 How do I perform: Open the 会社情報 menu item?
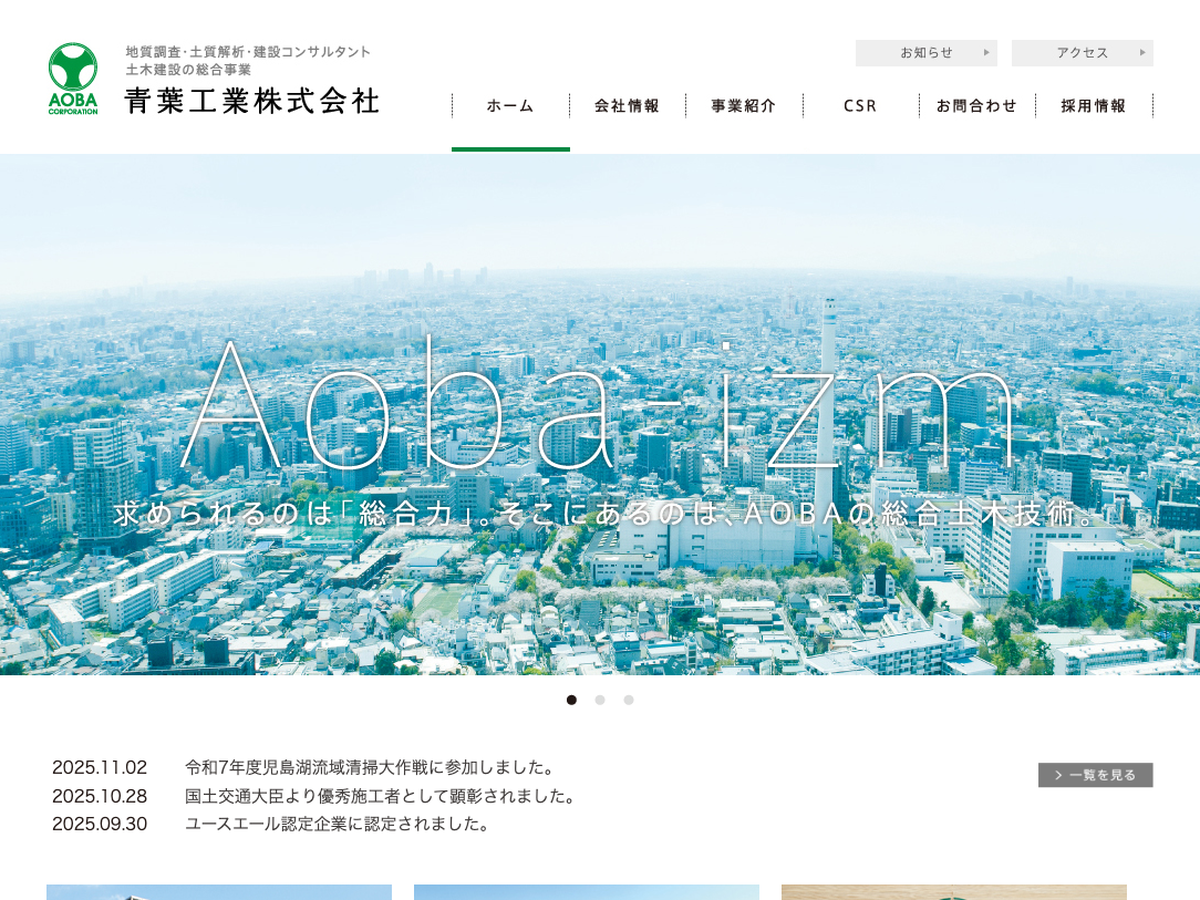pos(627,106)
